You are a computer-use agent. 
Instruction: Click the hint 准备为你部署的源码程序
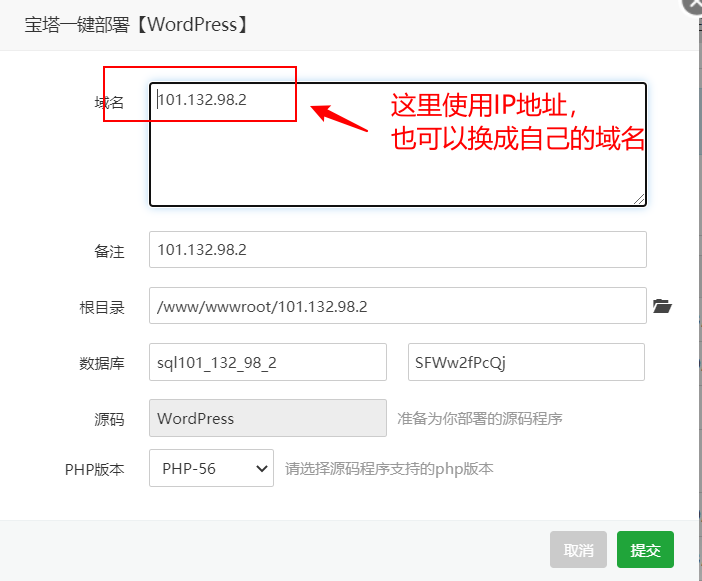tap(480, 419)
